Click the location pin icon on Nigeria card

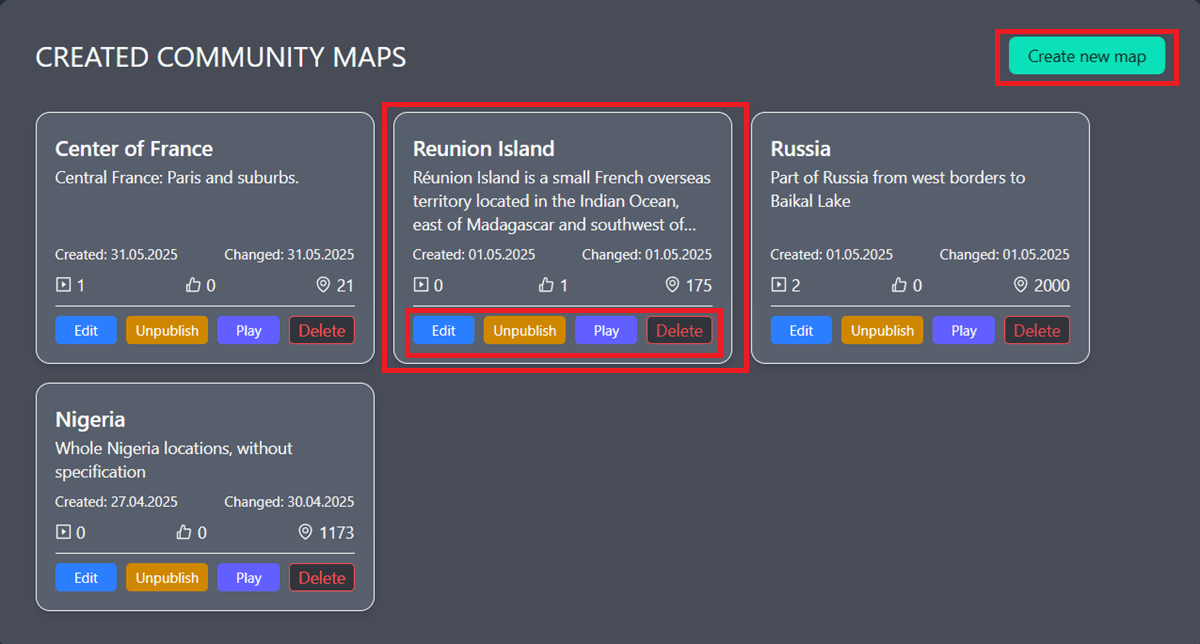pos(305,532)
